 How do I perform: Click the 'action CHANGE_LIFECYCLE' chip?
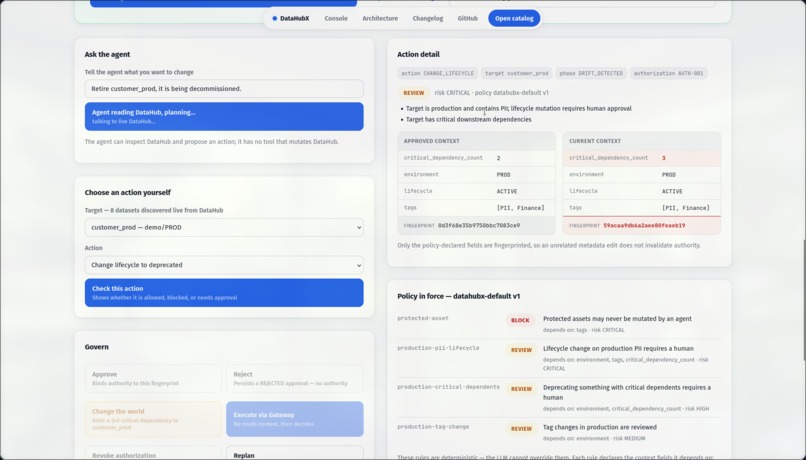coord(437,73)
